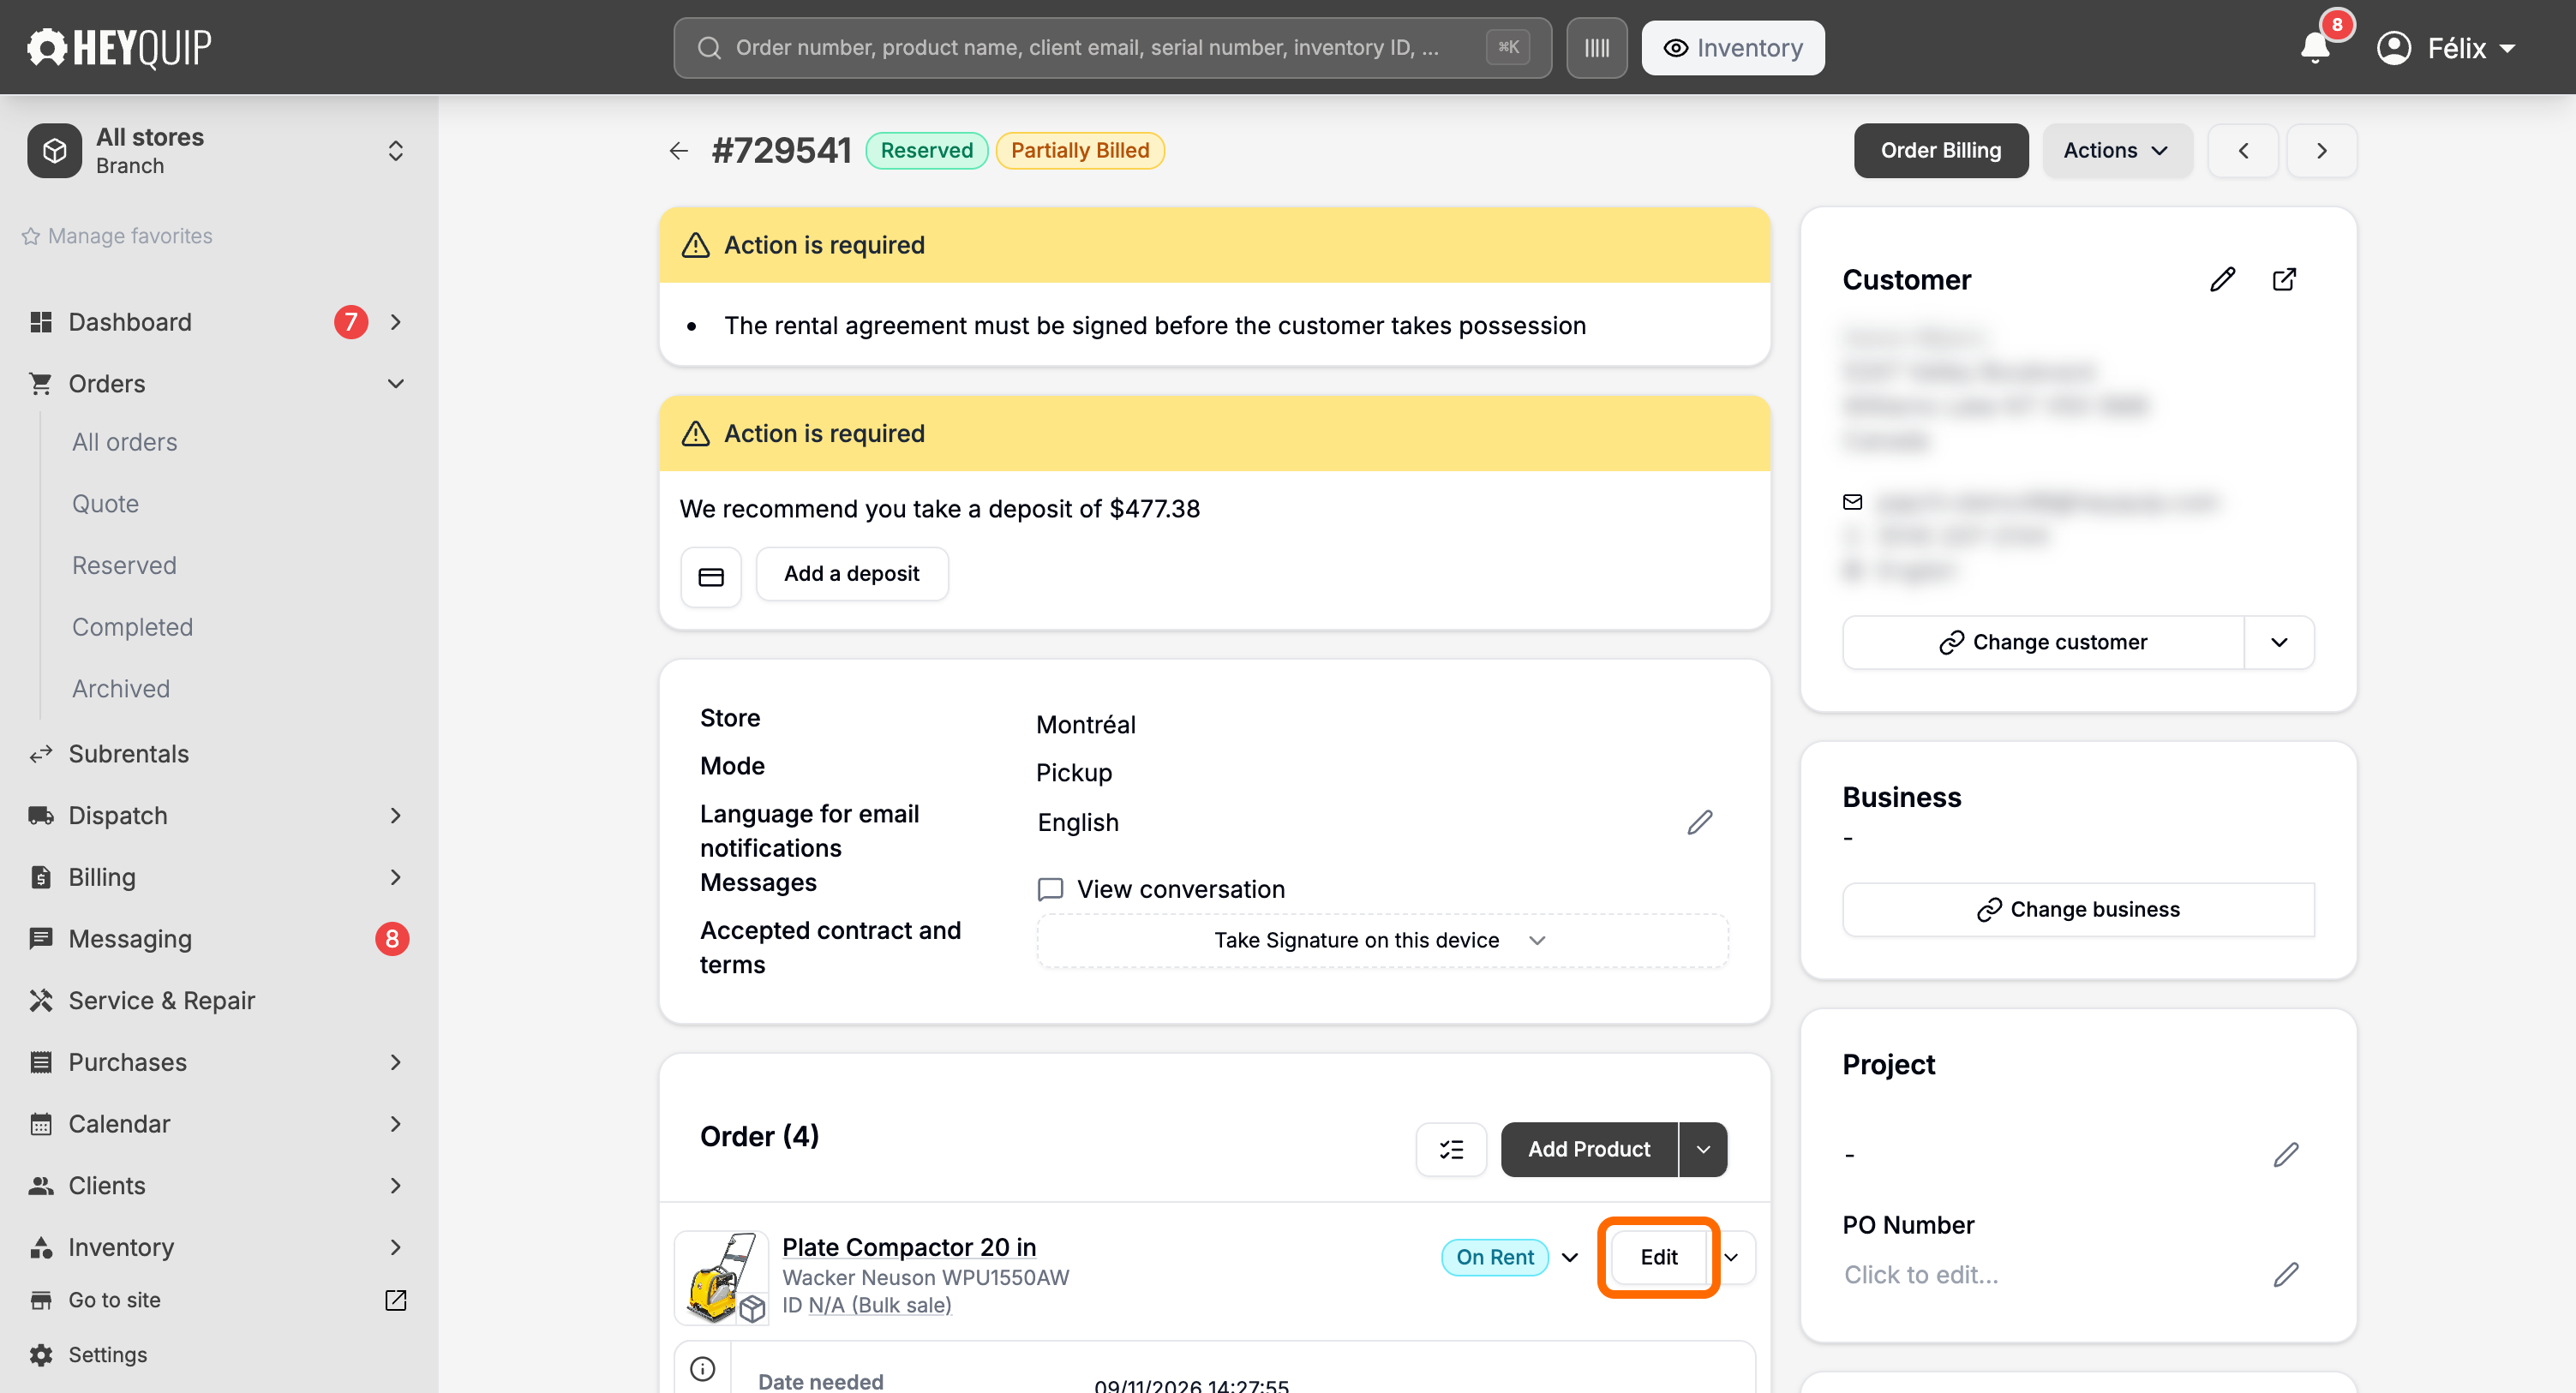The width and height of the screenshot is (2576, 1393).
Task: Click Add a deposit
Action: point(852,574)
